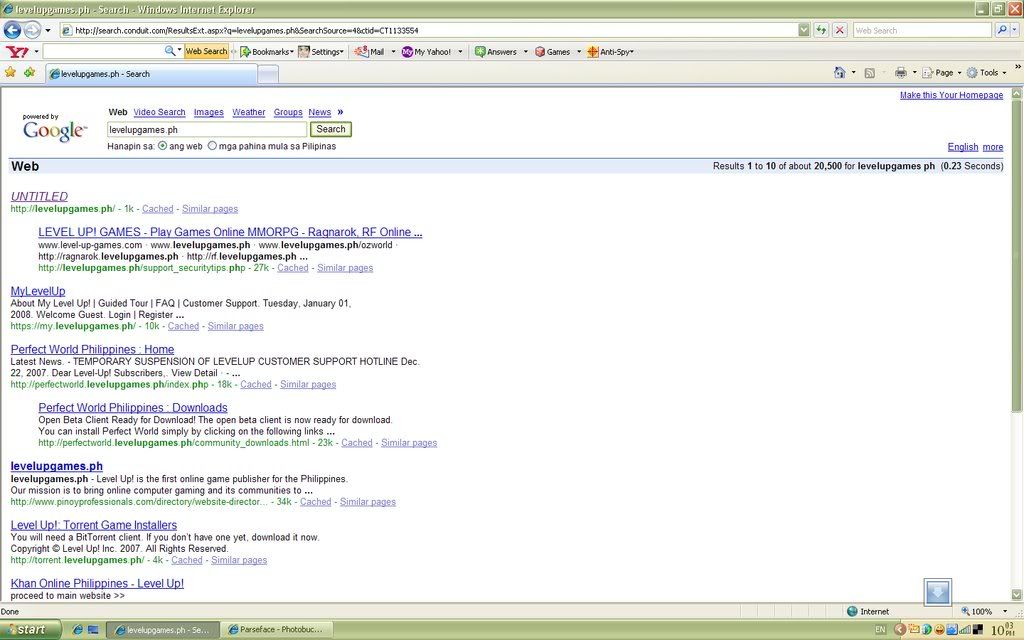1024x640 pixels.
Task: Expand the Tools menu dropdown
Action: pos(987,73)
